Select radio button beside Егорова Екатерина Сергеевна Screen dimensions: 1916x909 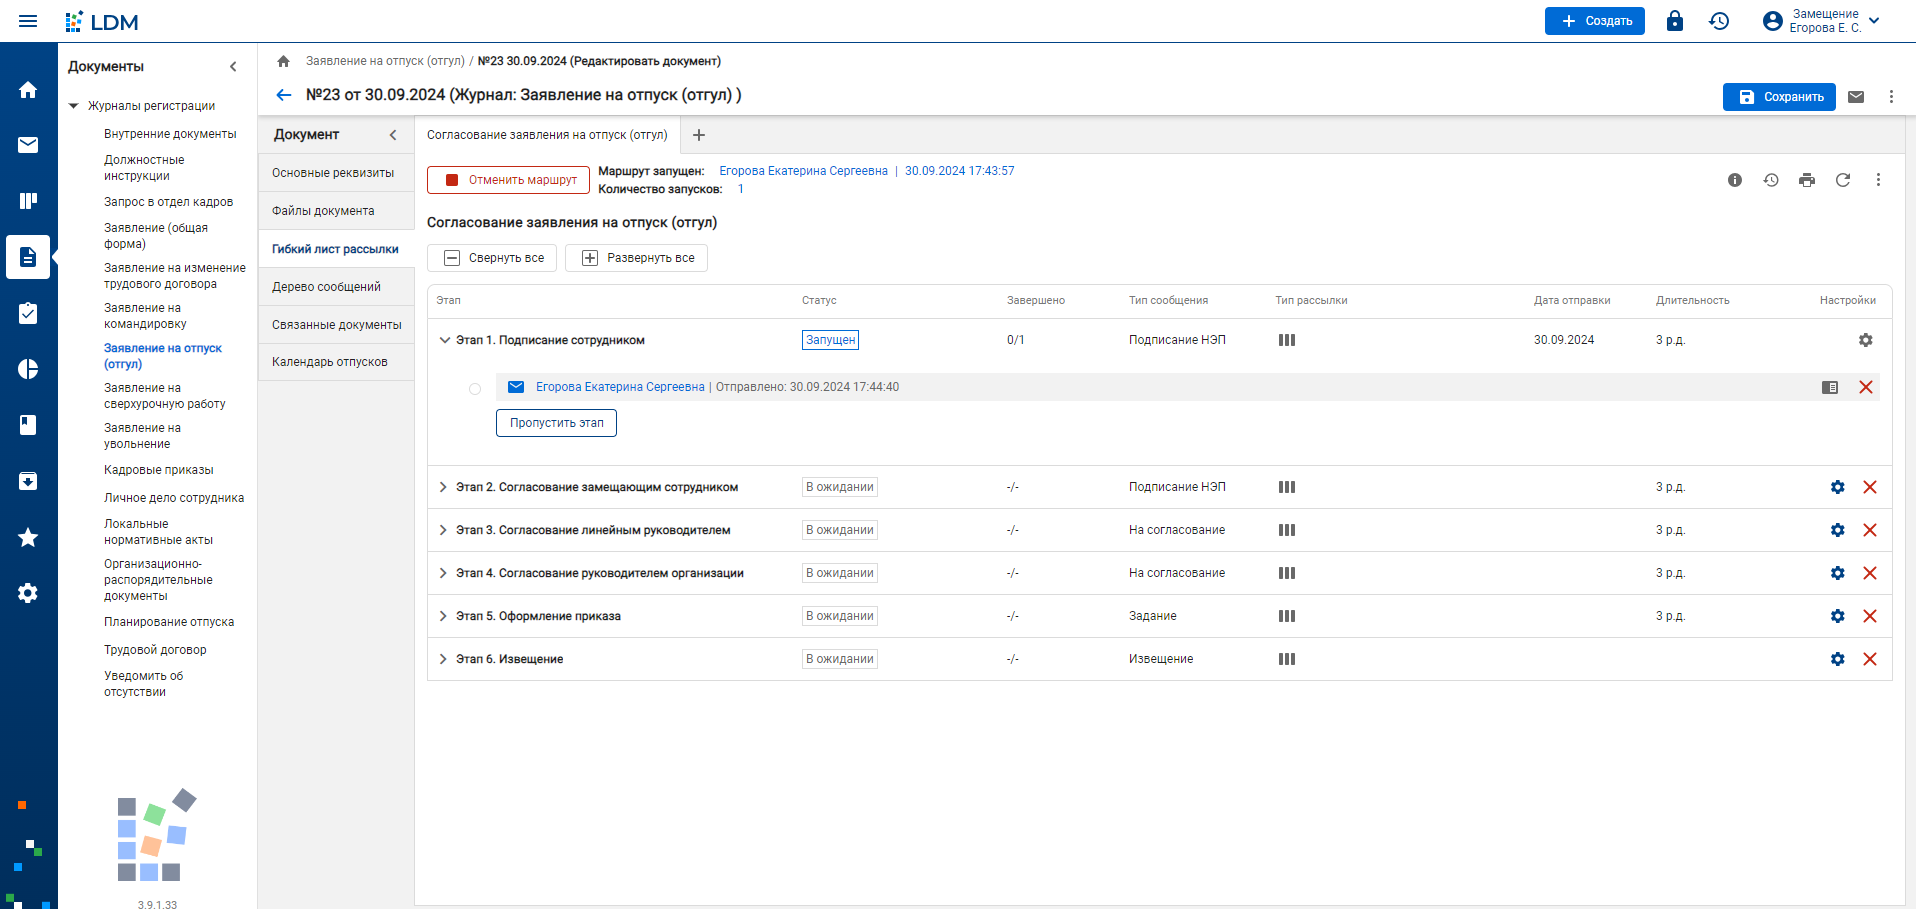point(475,389)
